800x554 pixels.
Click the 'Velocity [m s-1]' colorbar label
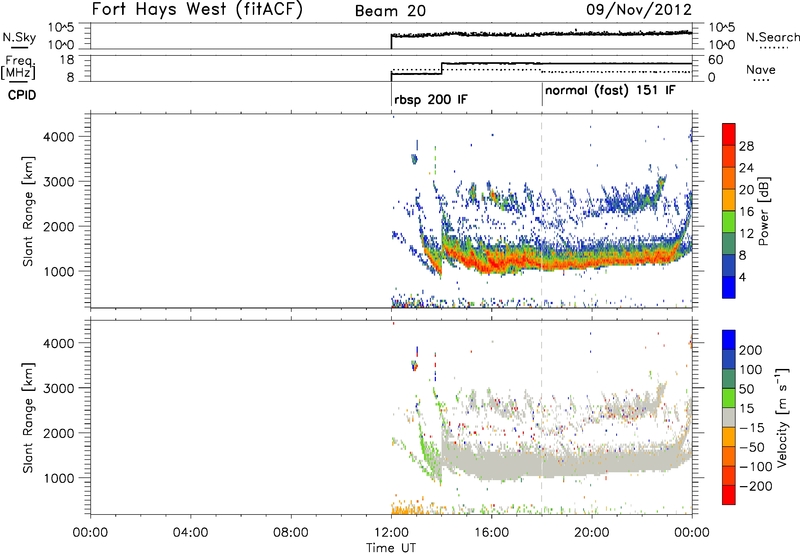click(781, 417)
